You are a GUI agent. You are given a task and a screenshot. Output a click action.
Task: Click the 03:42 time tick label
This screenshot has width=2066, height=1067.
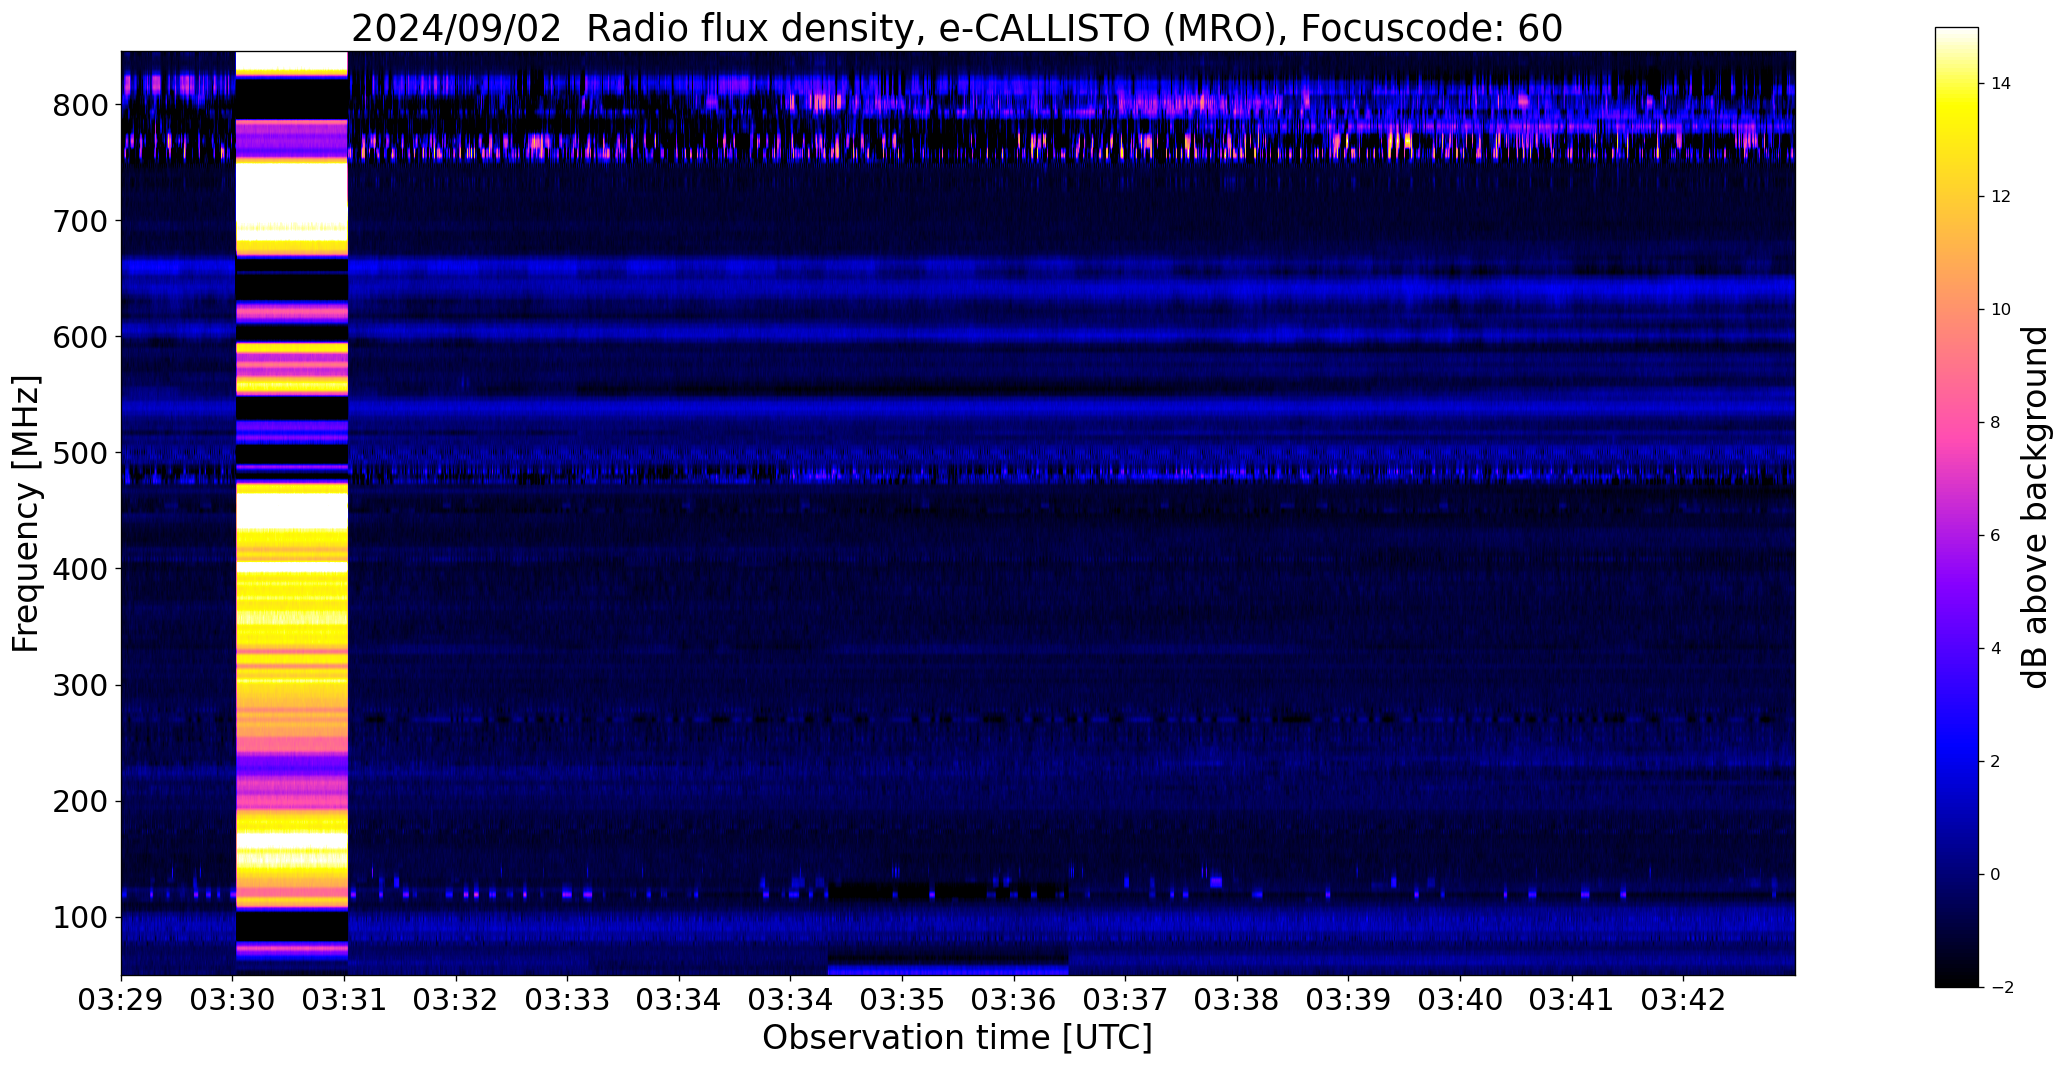pos(1684,1001)
